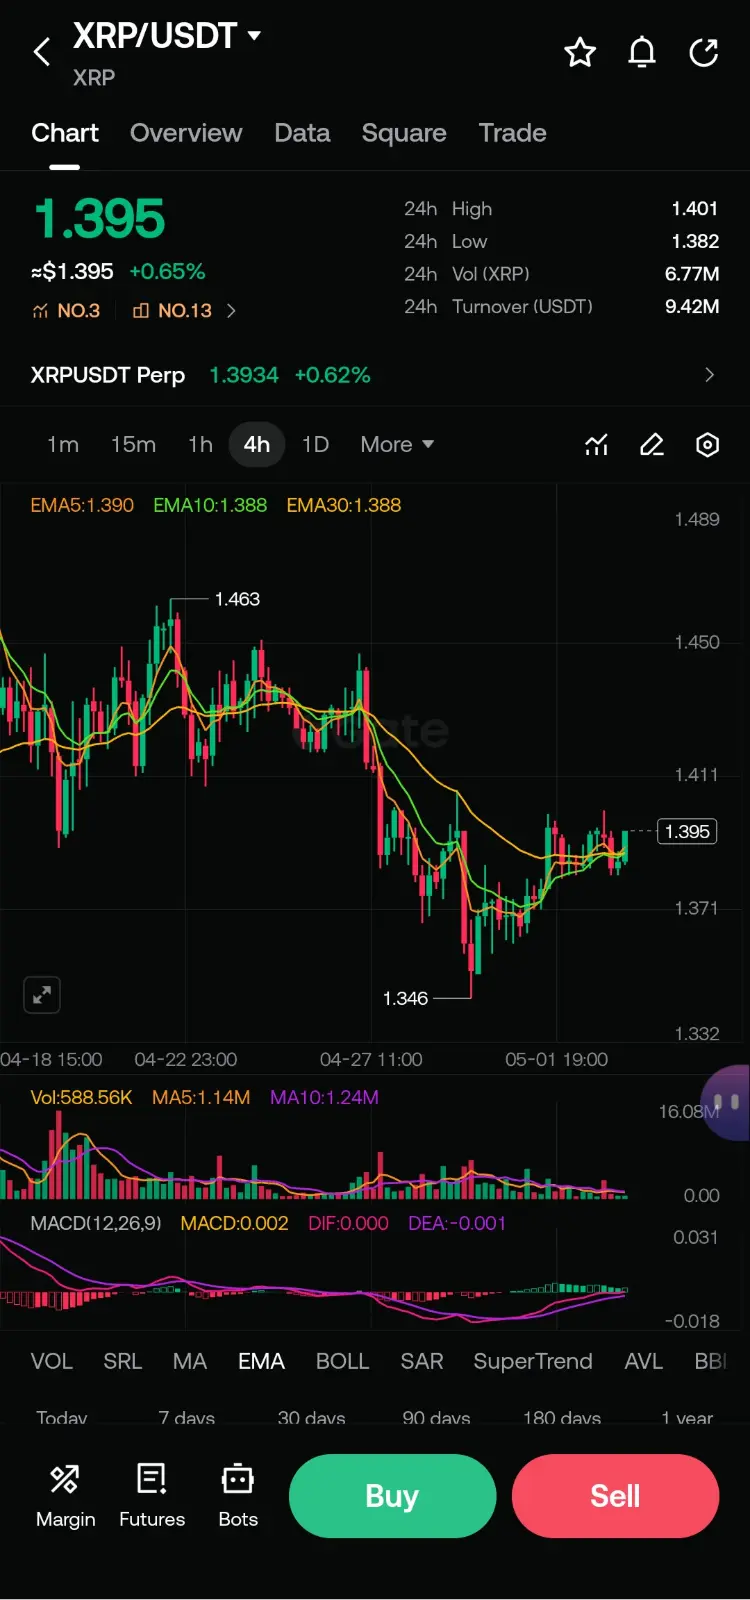Select the 90 days performance range
This screenshot has height=1600, width=750.
coord(436,1418)
